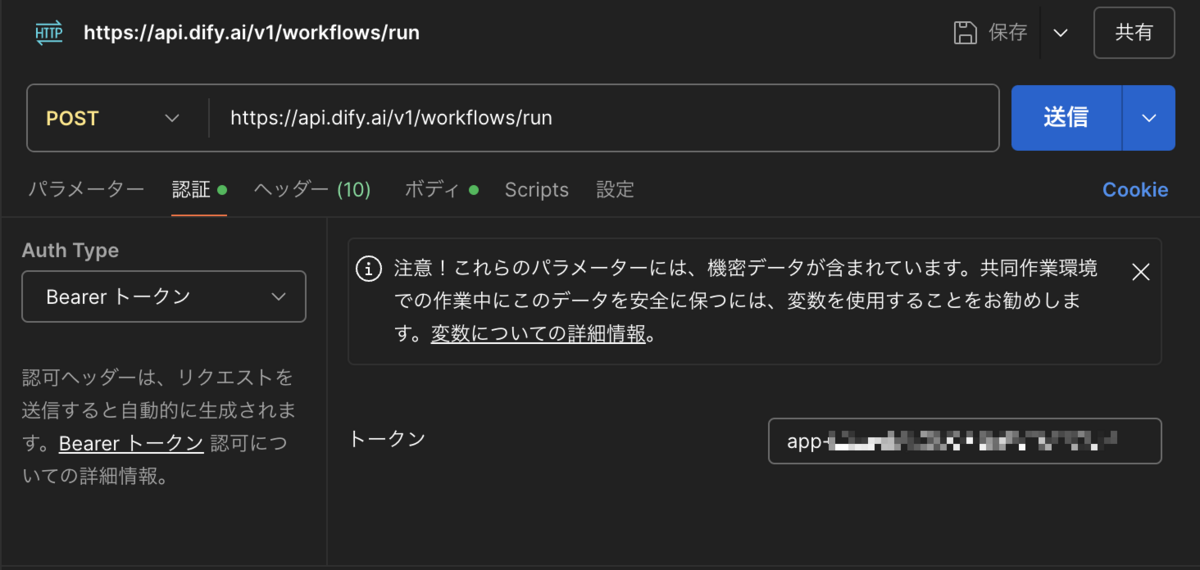Open the 変数についての詳細情報 link
This screenshot has width=1200, height=570.
click(539, 335)
